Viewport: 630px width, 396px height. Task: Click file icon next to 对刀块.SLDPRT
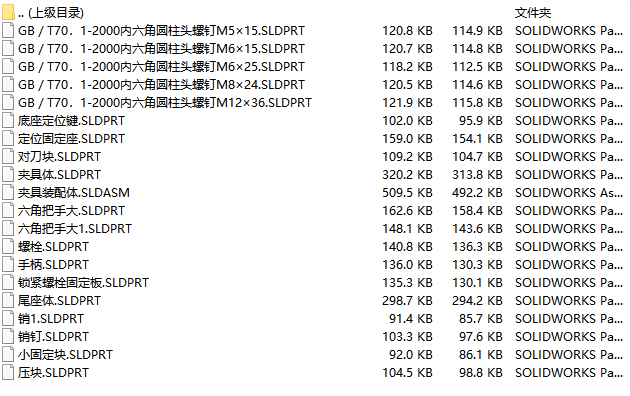[8, 156]
